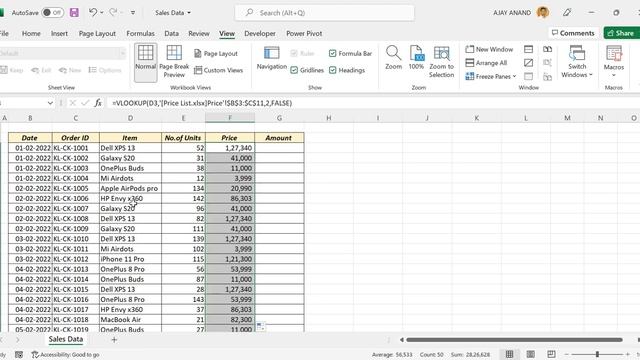640x360 pixels.
Task: Click the Comments button
Action: pos(573,33)
